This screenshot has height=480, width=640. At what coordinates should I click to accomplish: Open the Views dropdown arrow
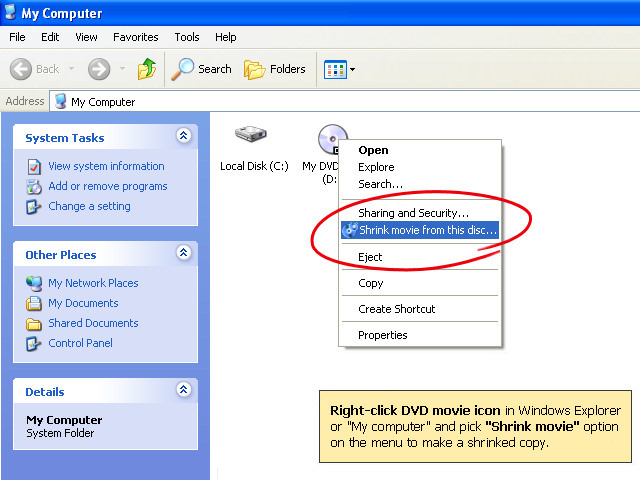tap(353, 69)
